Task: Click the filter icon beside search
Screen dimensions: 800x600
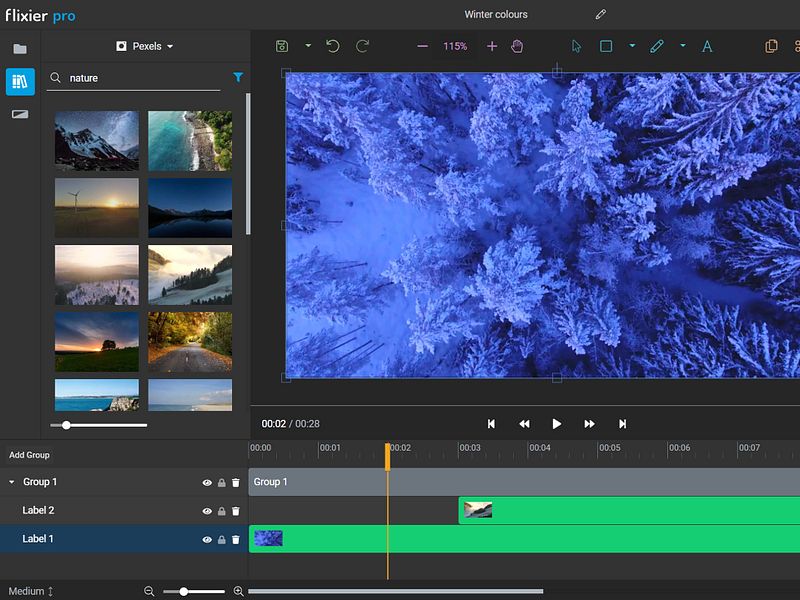Action: click(x=238, y=77)
